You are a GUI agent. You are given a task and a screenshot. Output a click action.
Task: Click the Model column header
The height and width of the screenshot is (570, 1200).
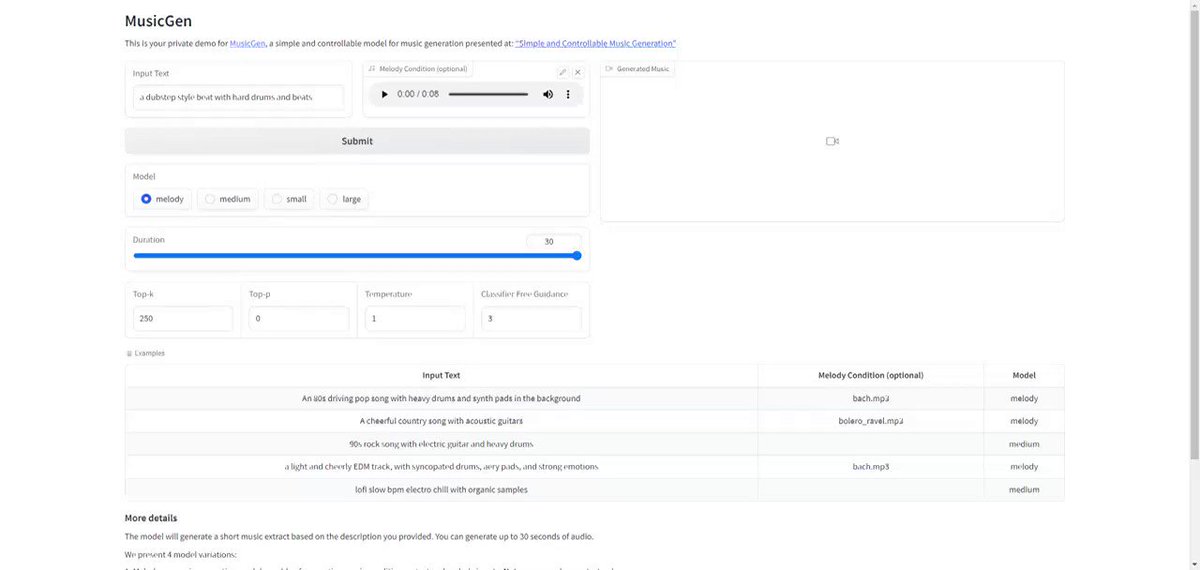1024,375
